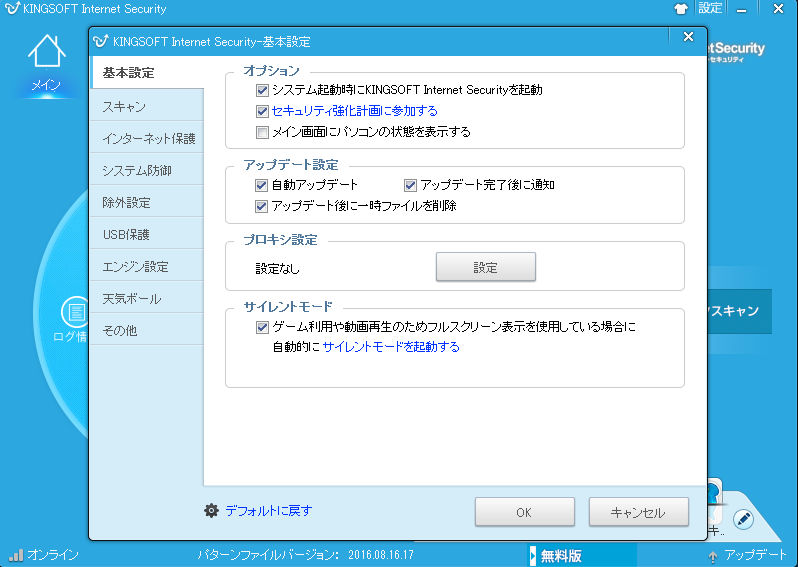
Task: Open the スキャン settings tab
Action: pos(147,106)
